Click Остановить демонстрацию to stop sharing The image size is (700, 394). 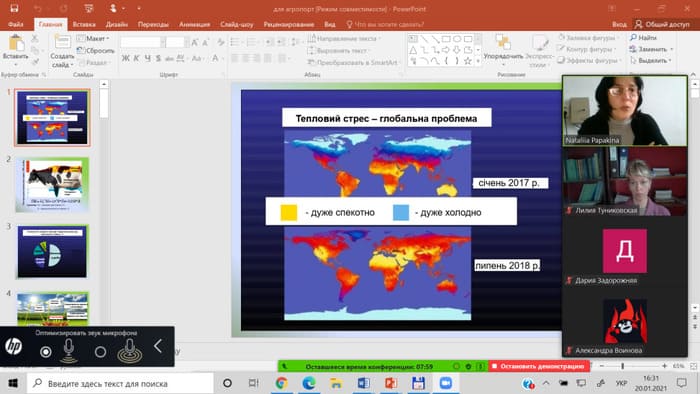coord(539,366)
